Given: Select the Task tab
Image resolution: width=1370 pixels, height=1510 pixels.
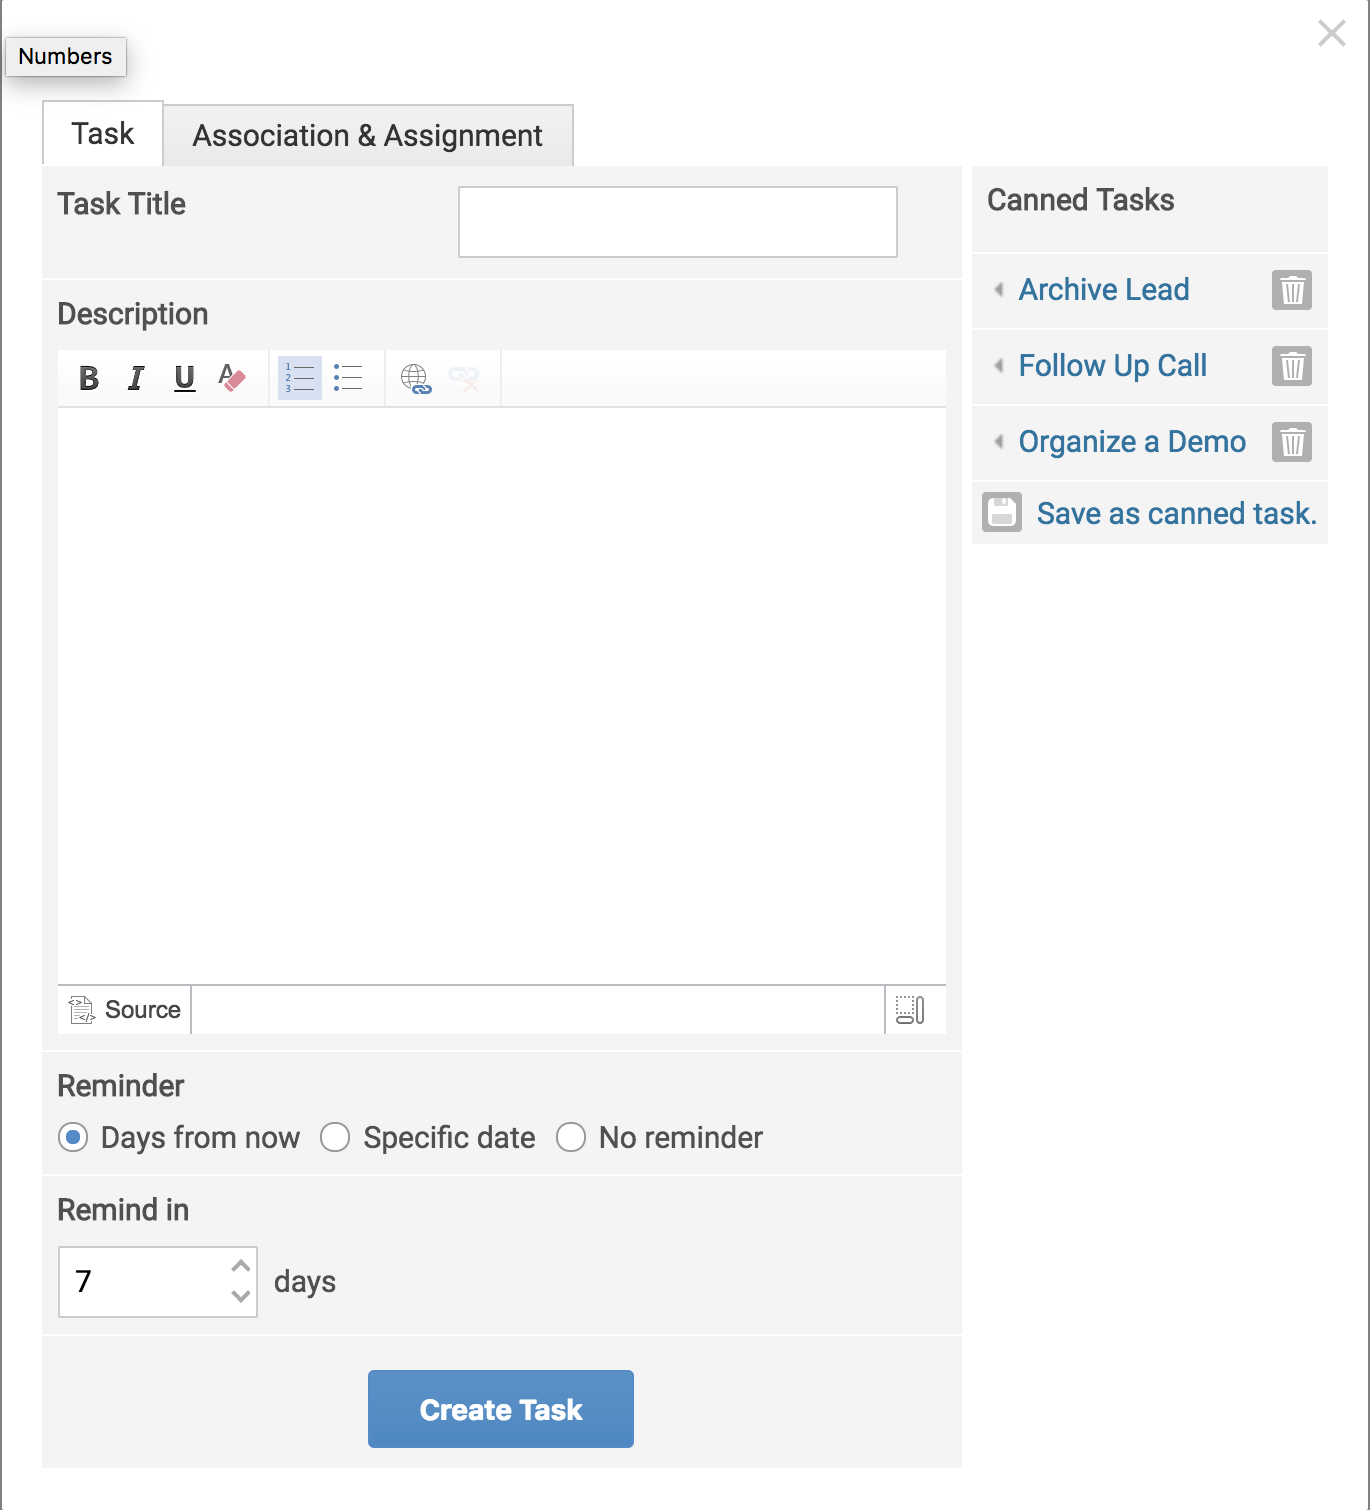Looking at the screenshot, I should 101,132.
